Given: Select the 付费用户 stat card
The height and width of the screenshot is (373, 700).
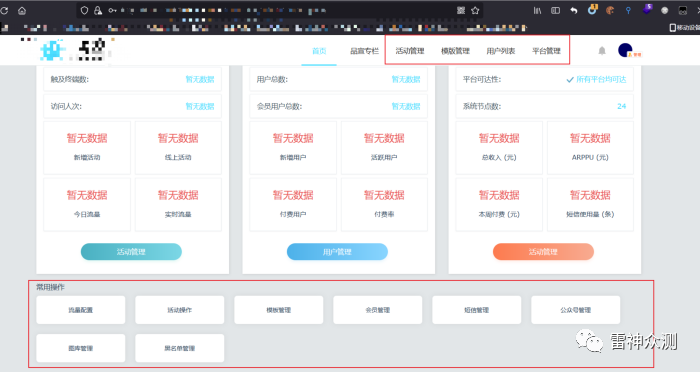Looking at the screenshot, I should pos(293,204).
